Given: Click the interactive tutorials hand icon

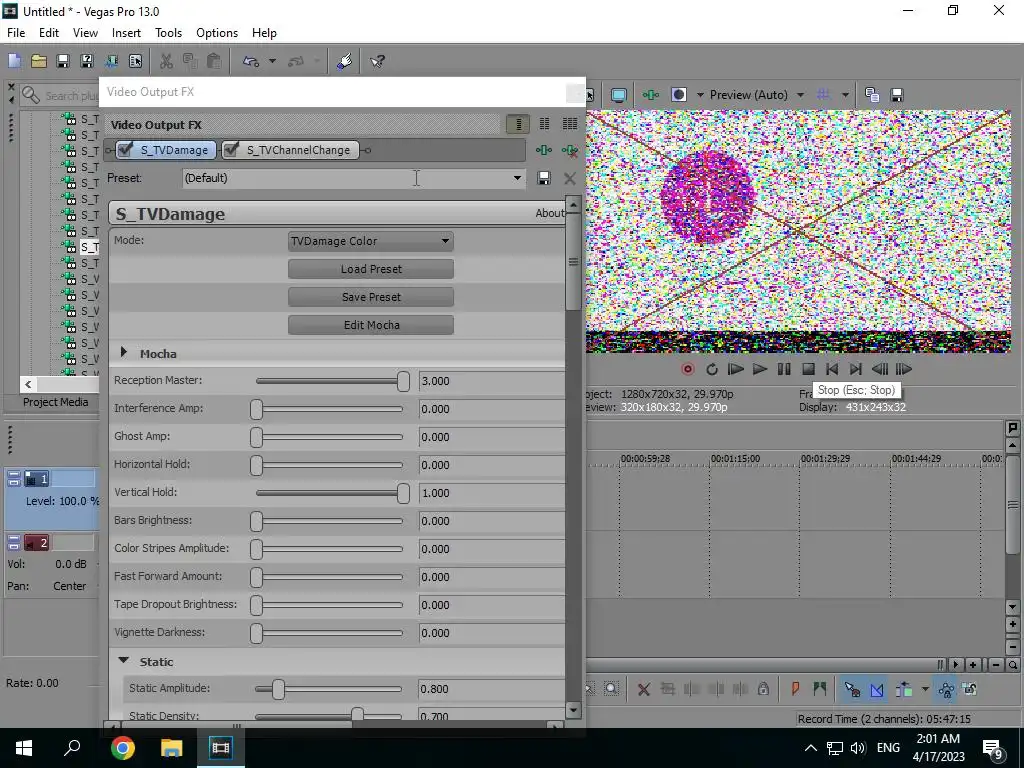Looking at the screenshot, I should click(344, 61).
